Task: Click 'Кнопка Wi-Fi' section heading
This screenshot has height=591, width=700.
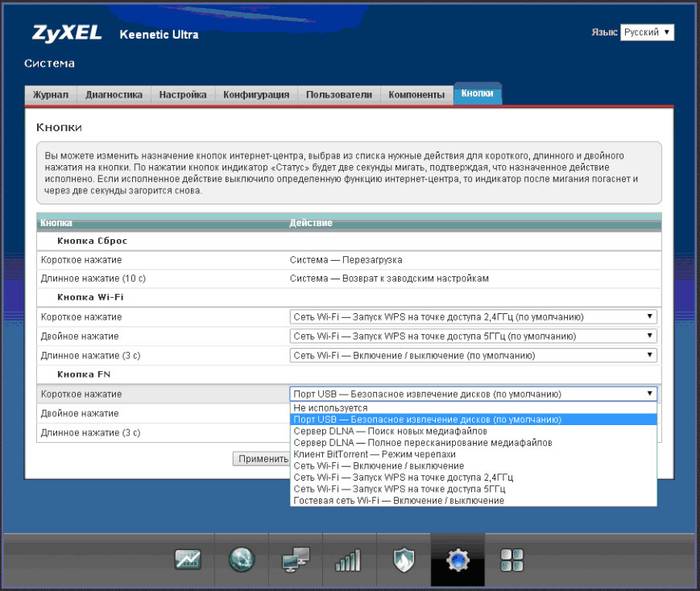Action: coord(90,297)
